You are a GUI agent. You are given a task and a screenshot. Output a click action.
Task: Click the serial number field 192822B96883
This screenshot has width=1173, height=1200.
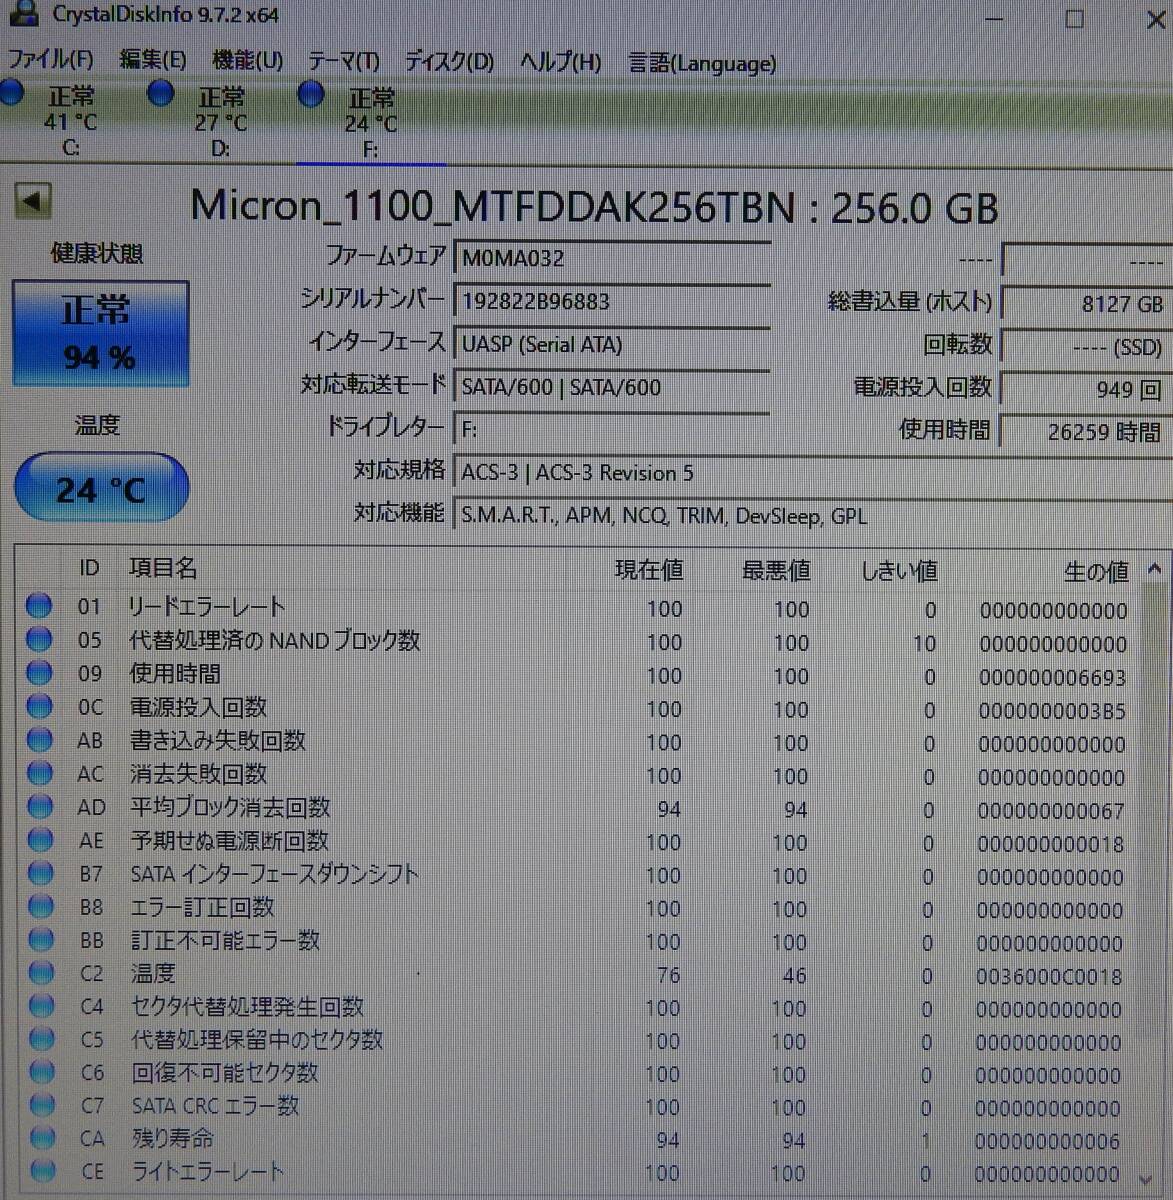(611, 301)
